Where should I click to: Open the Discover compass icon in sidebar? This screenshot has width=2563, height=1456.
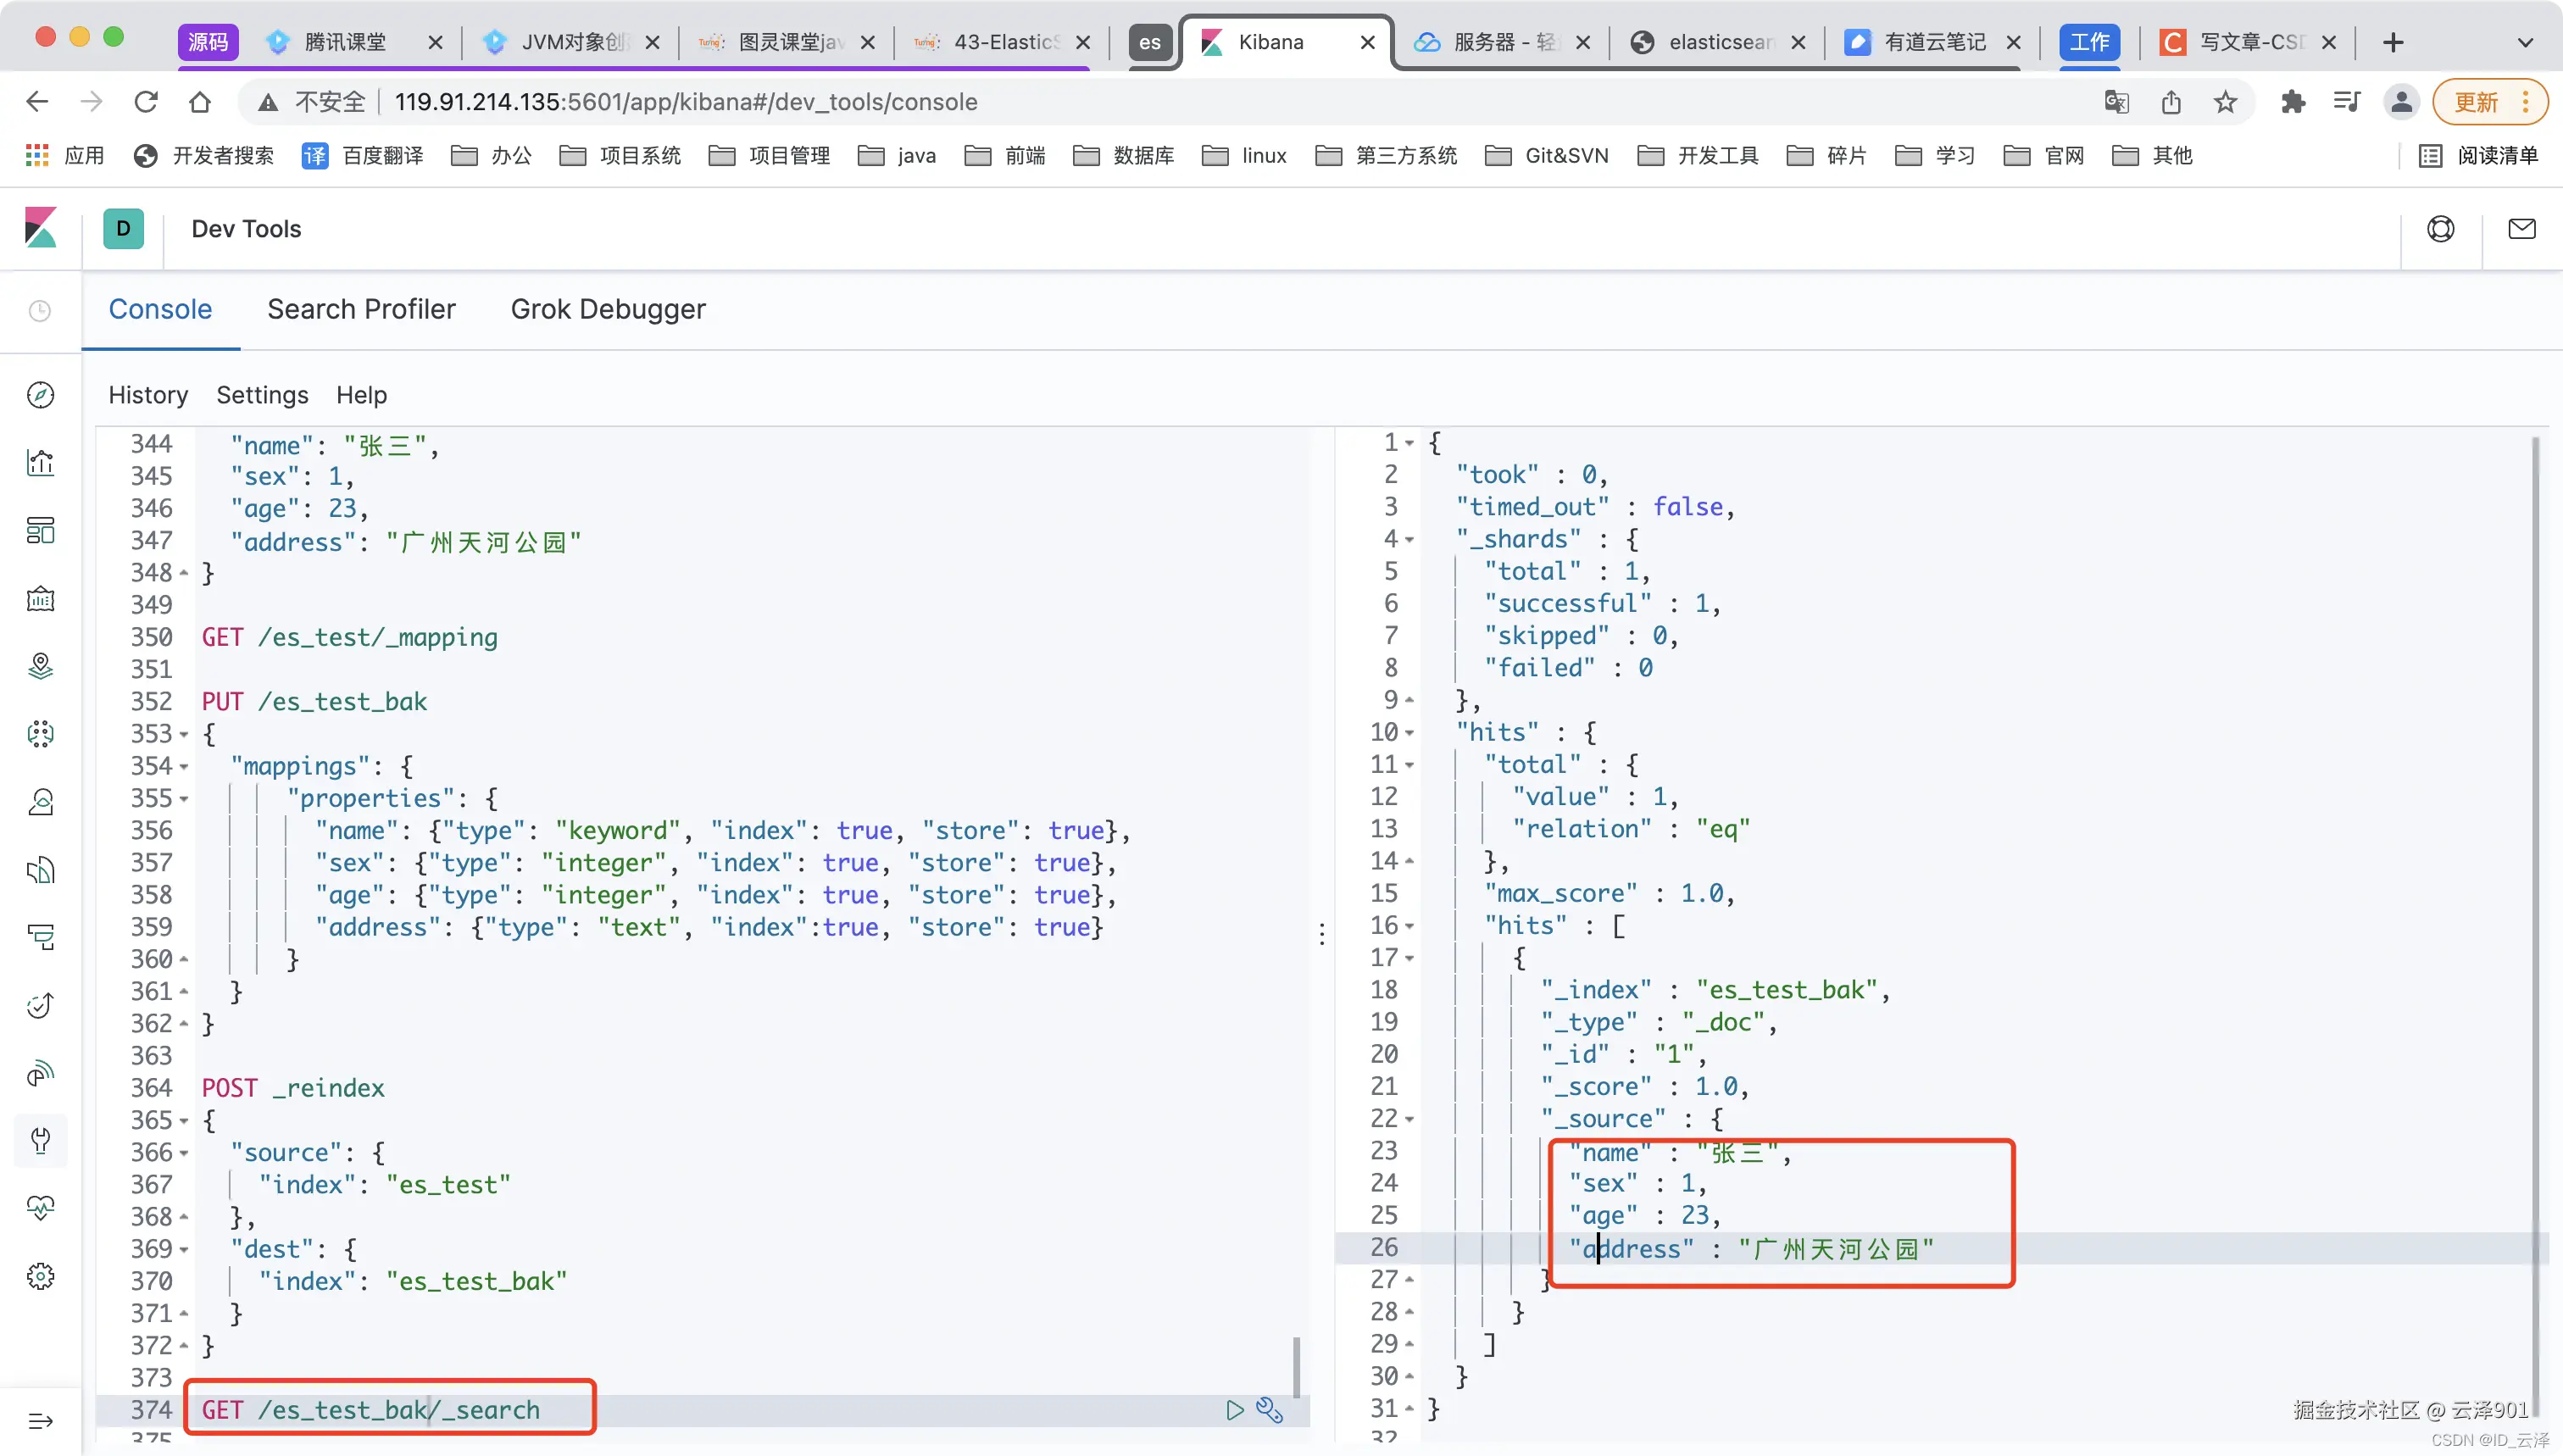click(40, 395)
